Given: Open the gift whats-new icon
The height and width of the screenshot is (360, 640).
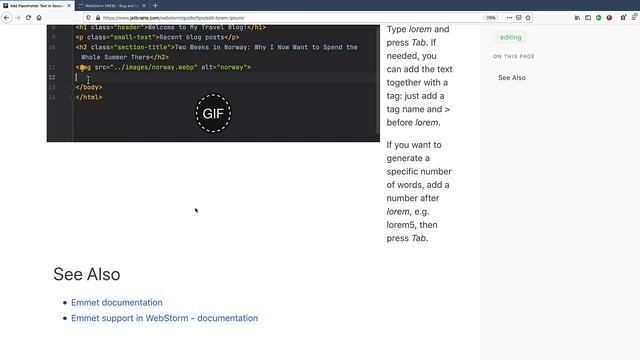Looking at the screenshot, I should 623,18.
